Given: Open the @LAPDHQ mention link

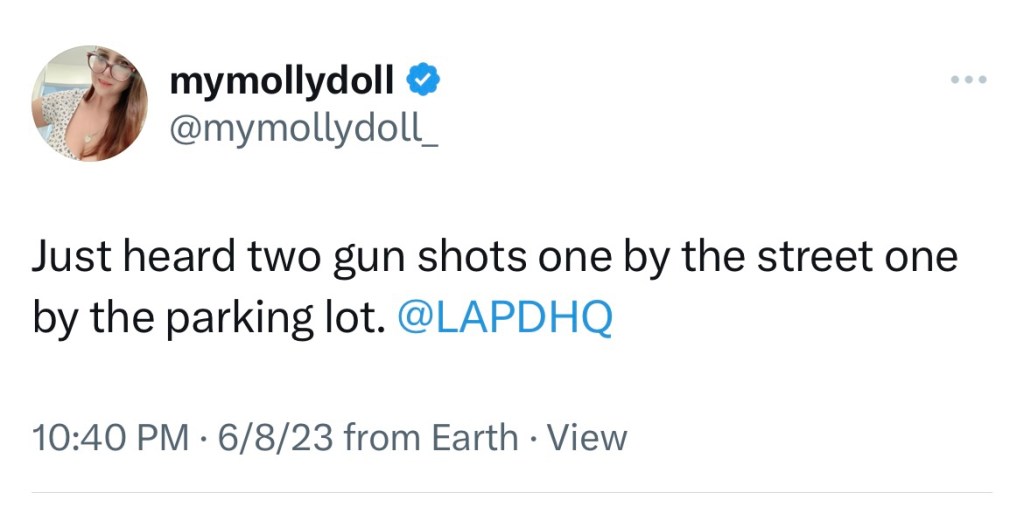Looking at the screenshot, I should pyautogui.click(x=504, y=319).
